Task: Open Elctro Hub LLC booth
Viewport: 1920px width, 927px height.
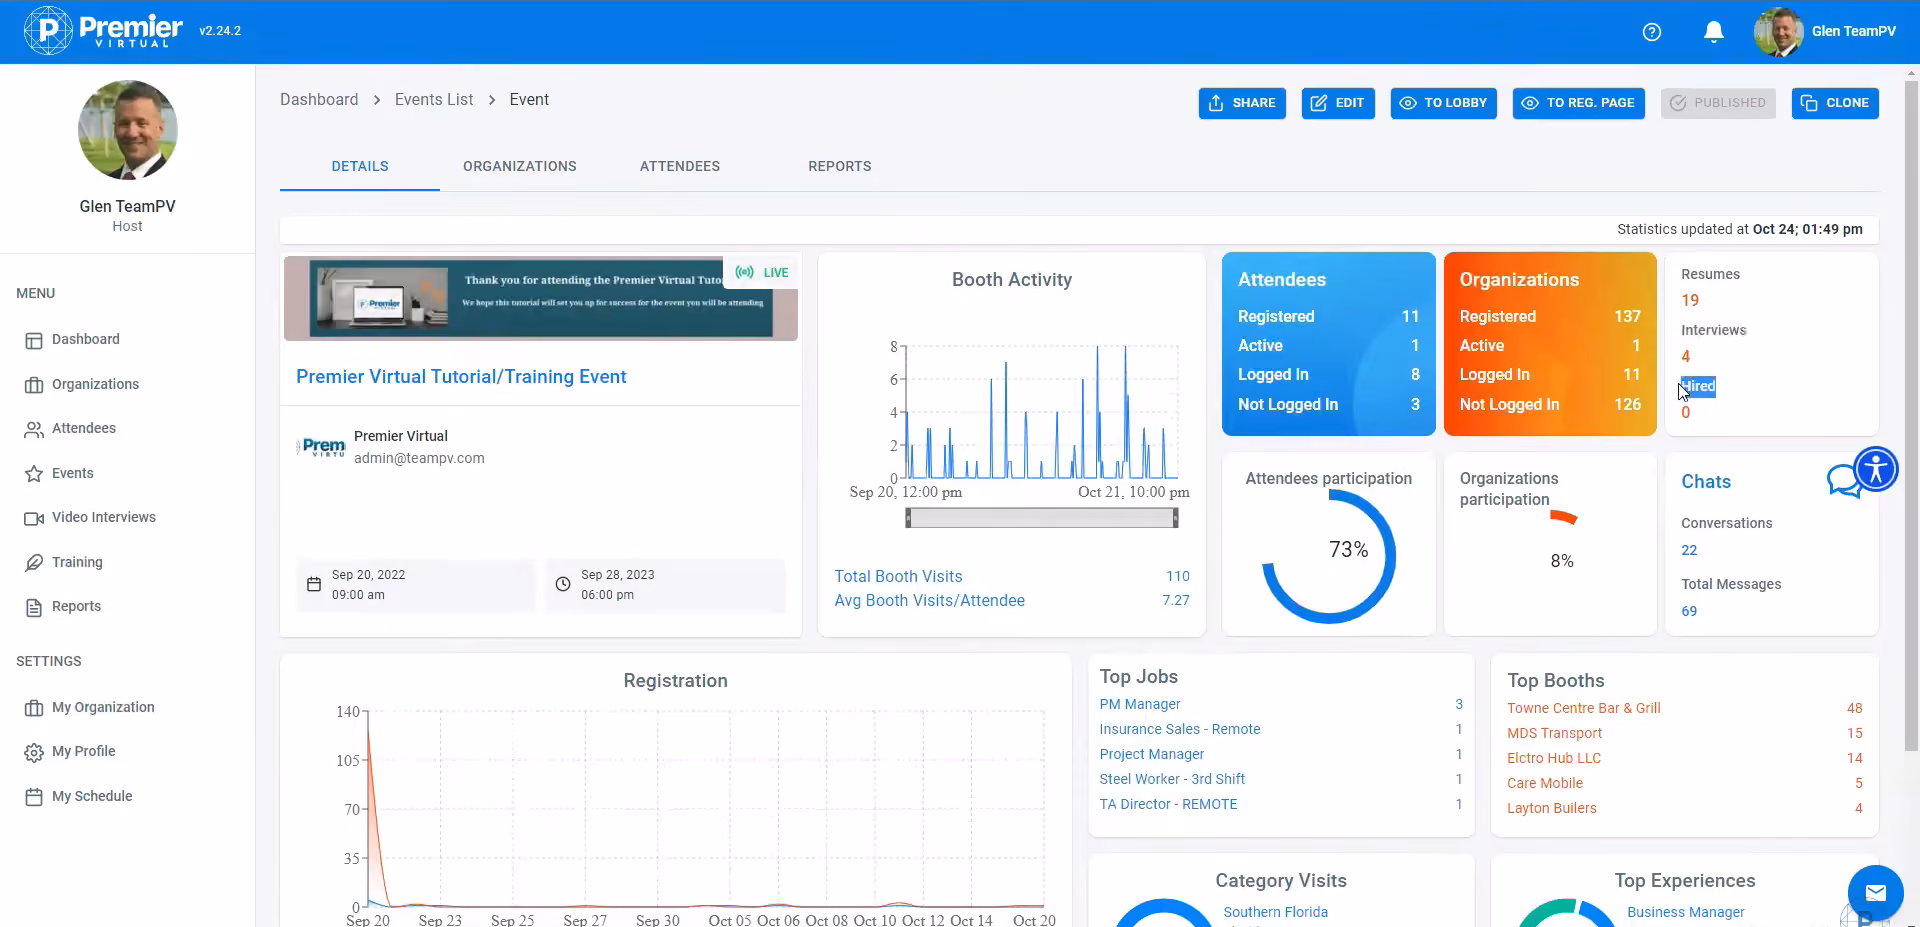Action: (x=1554, y=759)
